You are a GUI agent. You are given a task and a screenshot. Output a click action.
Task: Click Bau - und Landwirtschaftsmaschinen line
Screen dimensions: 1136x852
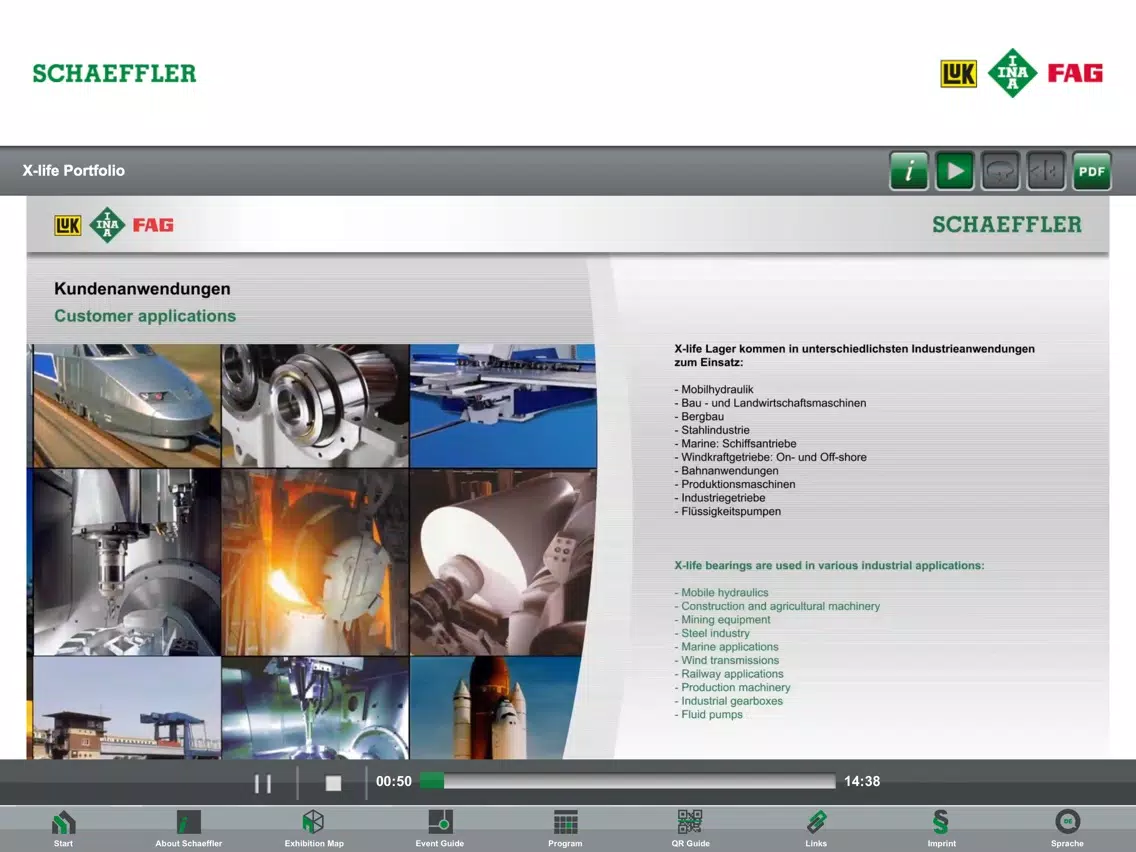coord(770,404)
